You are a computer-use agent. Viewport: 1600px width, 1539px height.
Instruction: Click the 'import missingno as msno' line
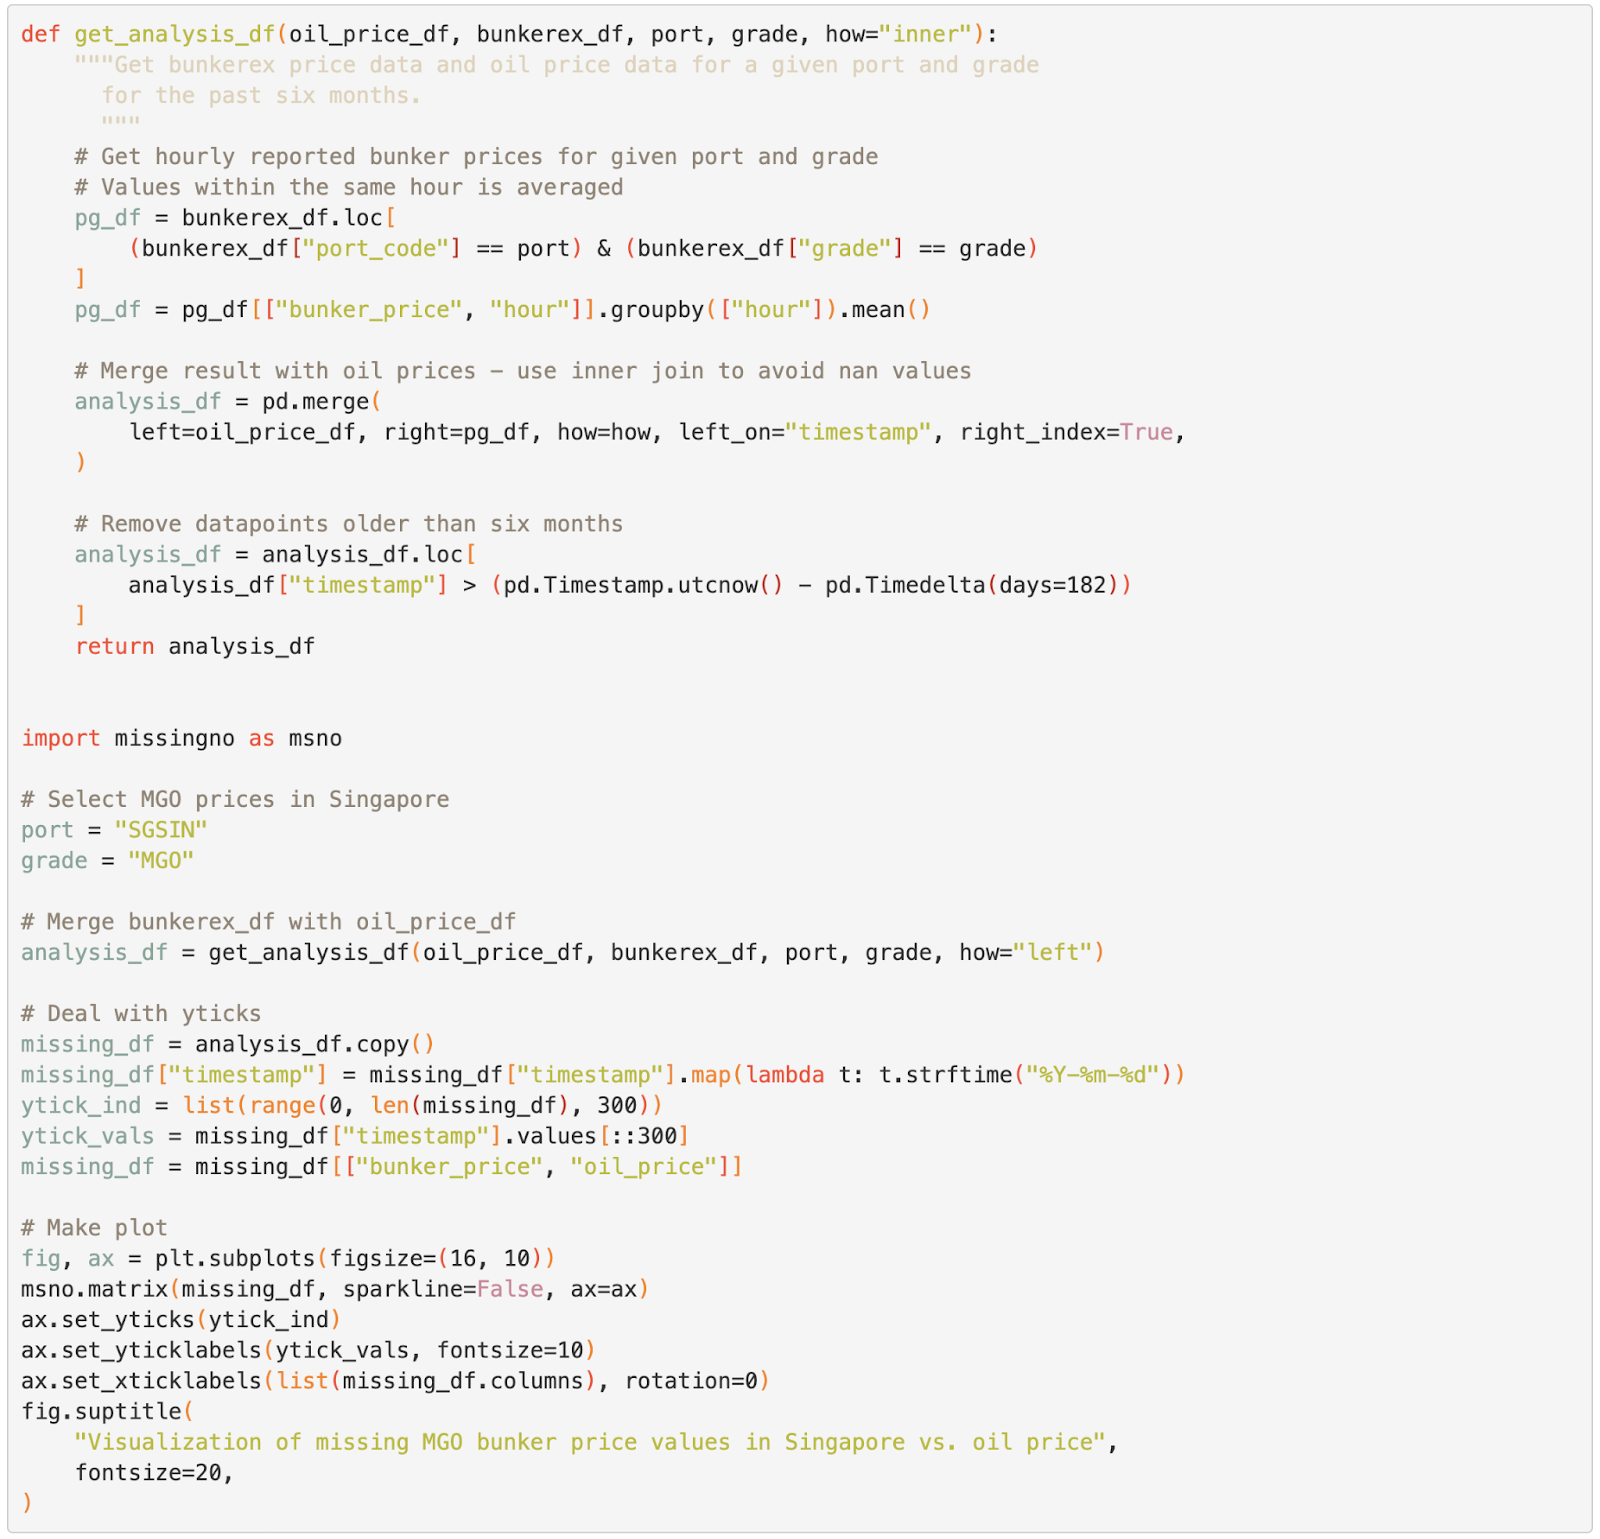tap(182, 738)
